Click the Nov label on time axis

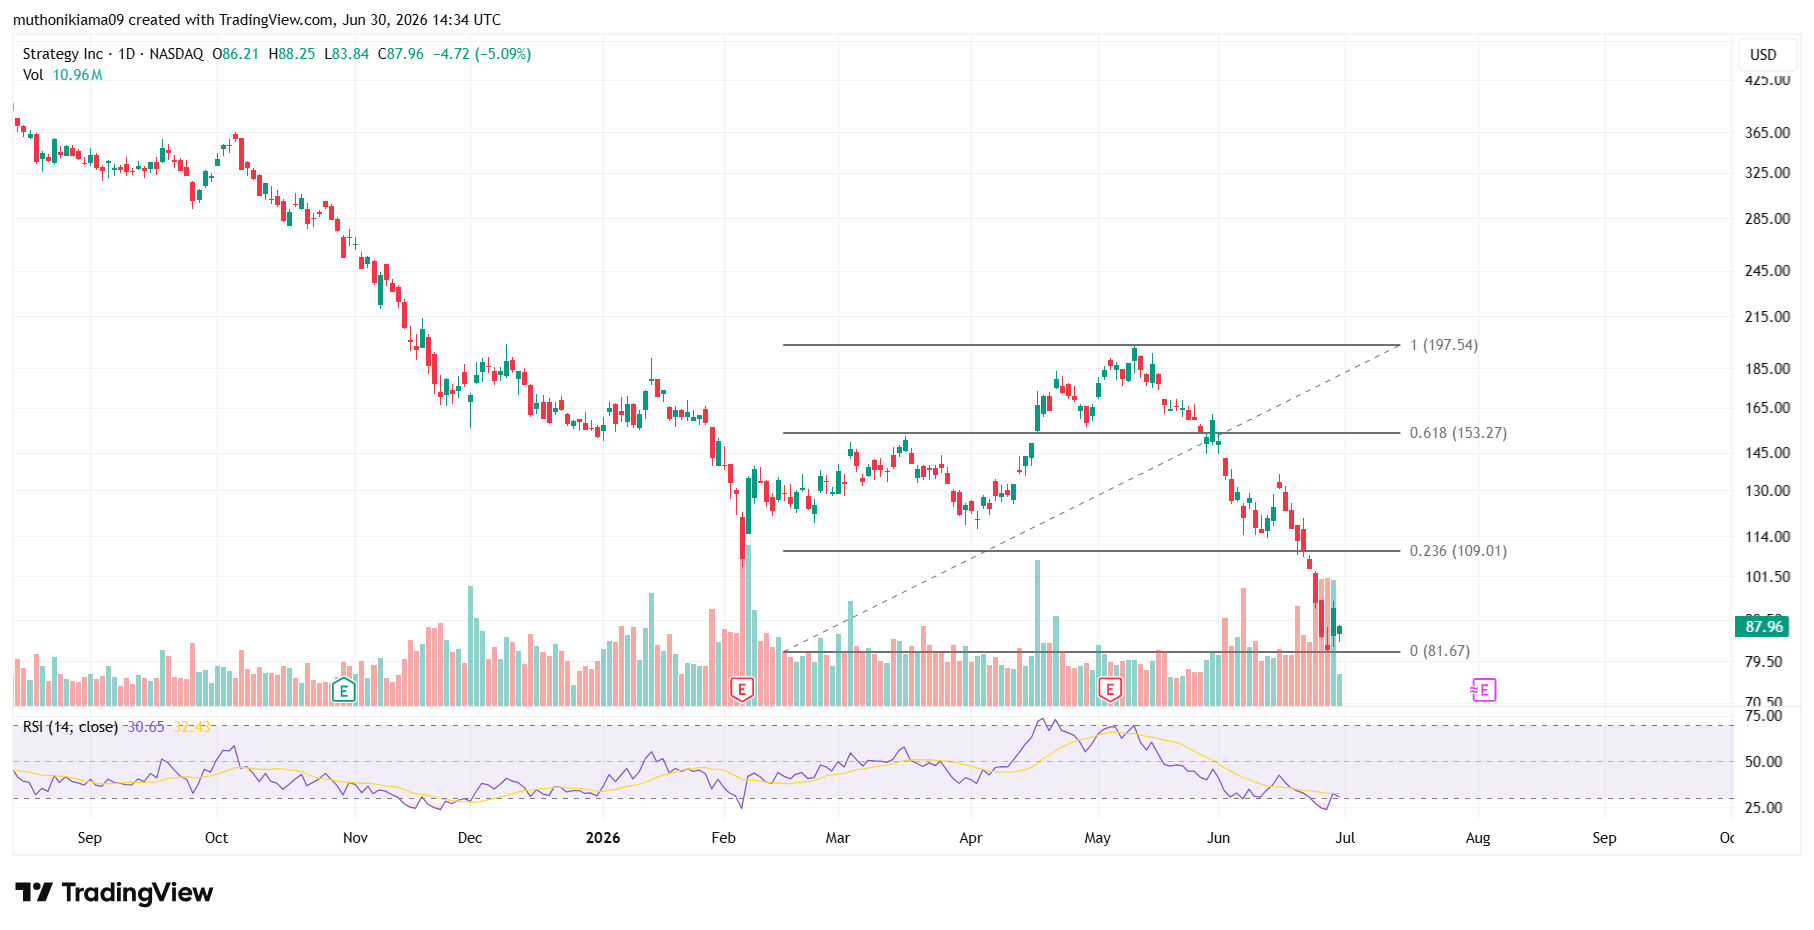[355, 838]
